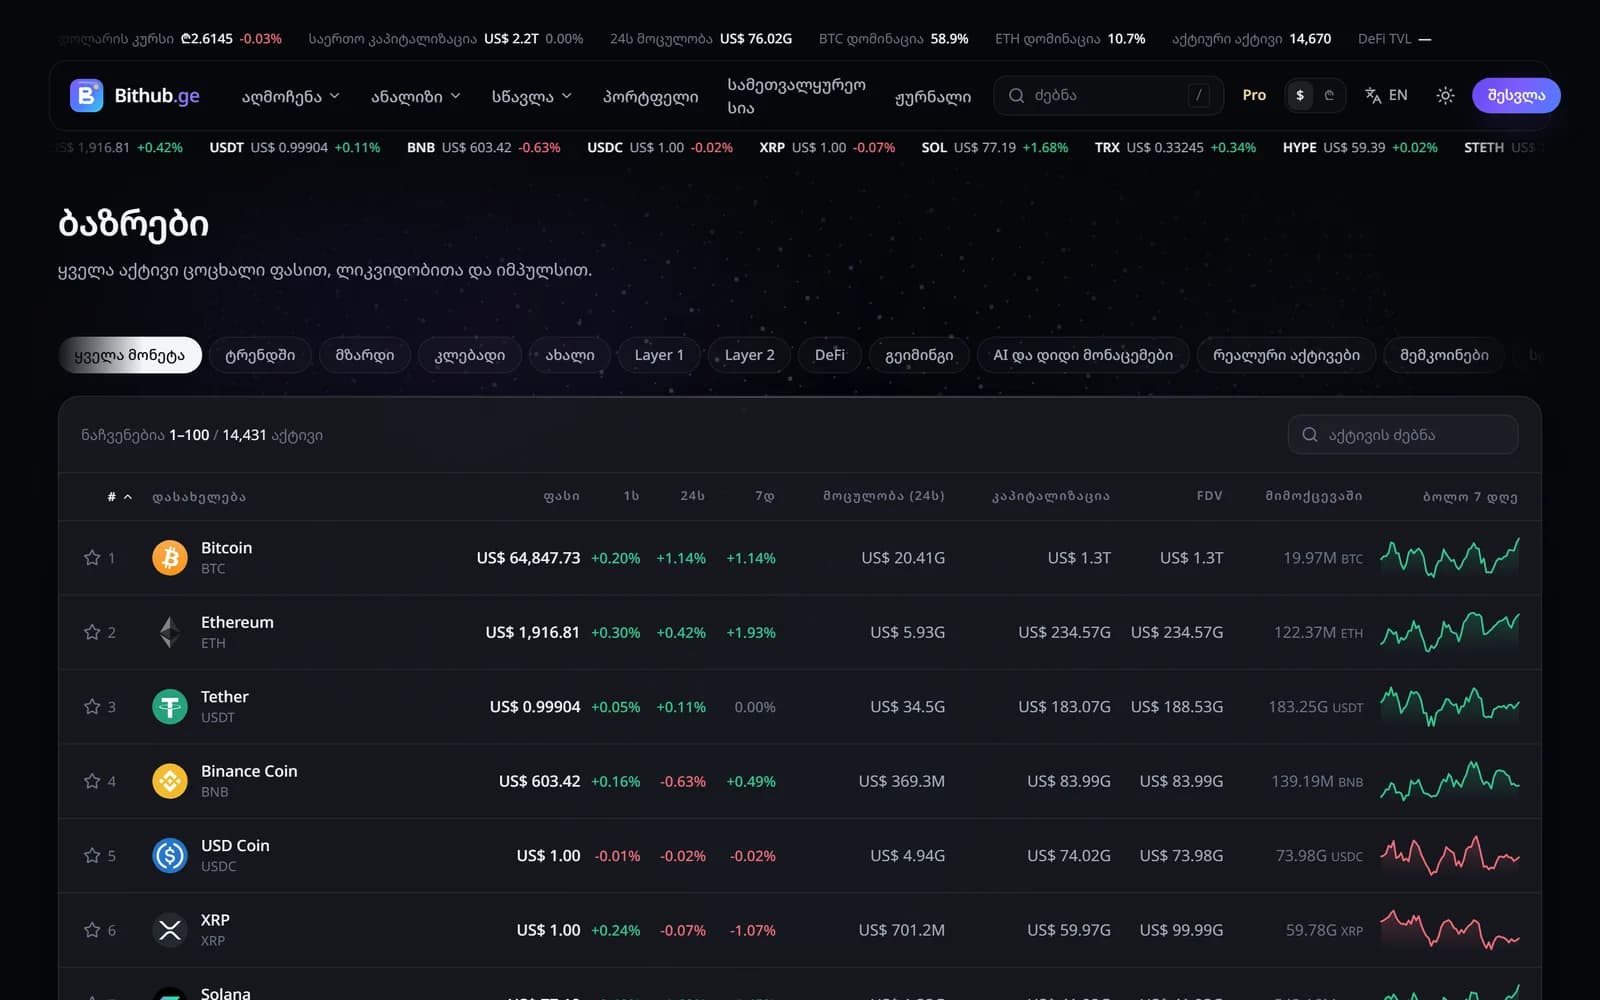
Task: Favorite Binance Coin with the star icon
Action: [92, 781]
